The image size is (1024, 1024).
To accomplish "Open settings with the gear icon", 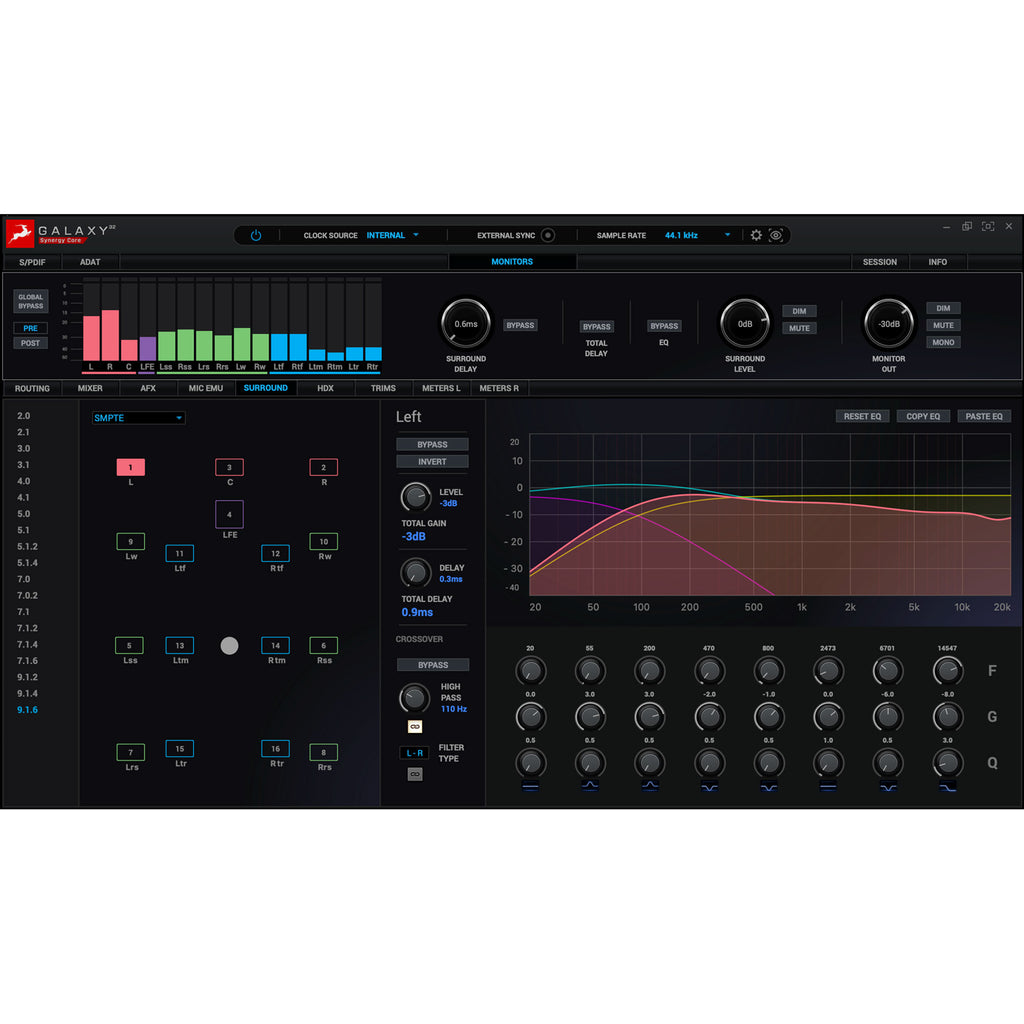I will tap(756, 236).
